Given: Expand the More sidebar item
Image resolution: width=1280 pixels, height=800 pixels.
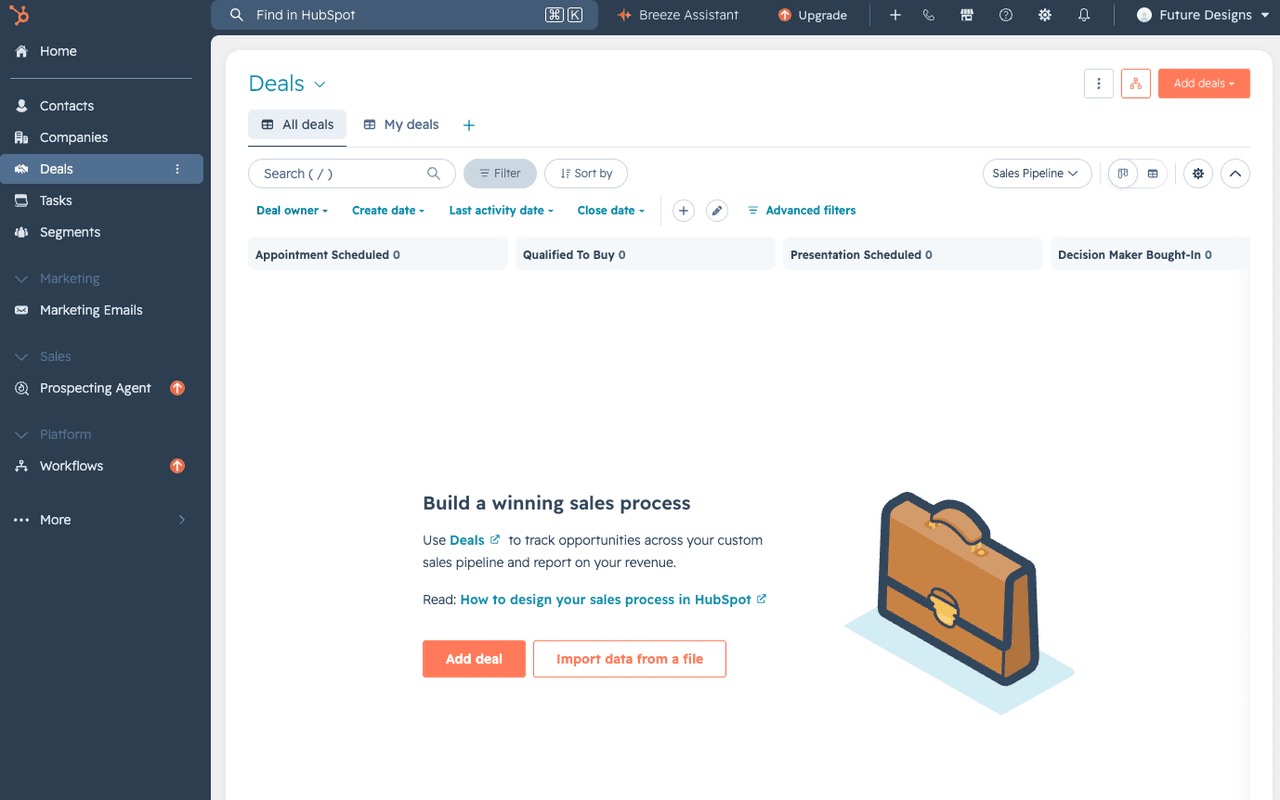Looking at the screenshot, I should pyautogui.click(x=101, y=520).
